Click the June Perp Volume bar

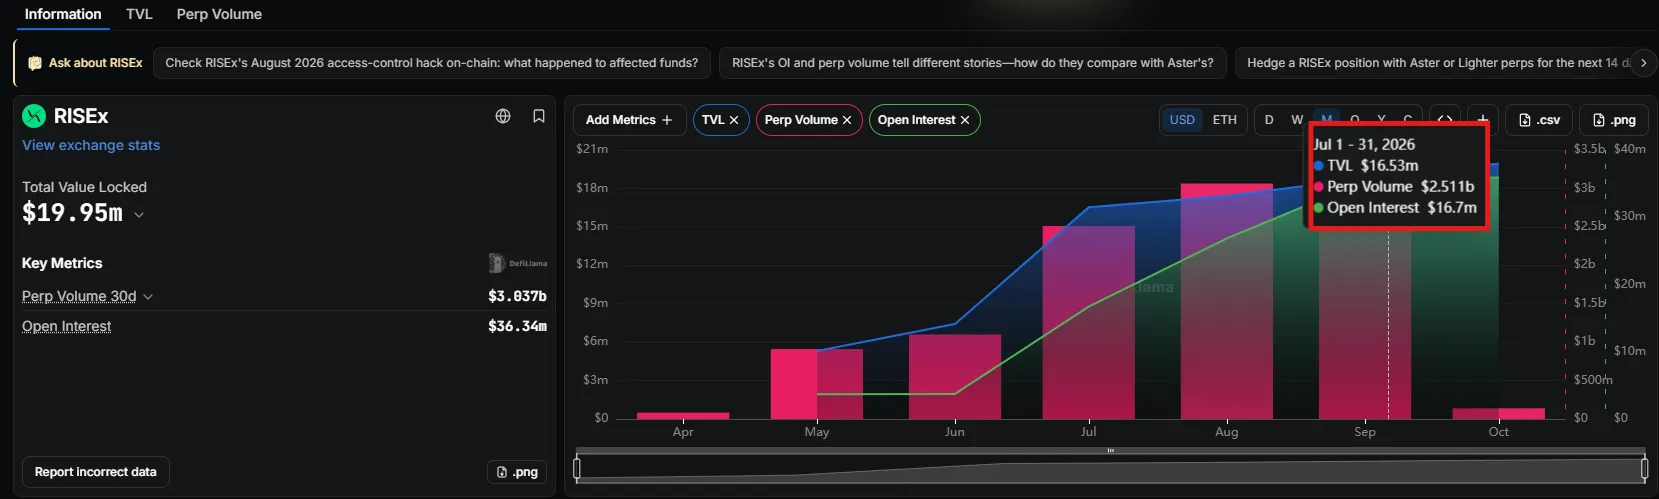click(955, 376)
